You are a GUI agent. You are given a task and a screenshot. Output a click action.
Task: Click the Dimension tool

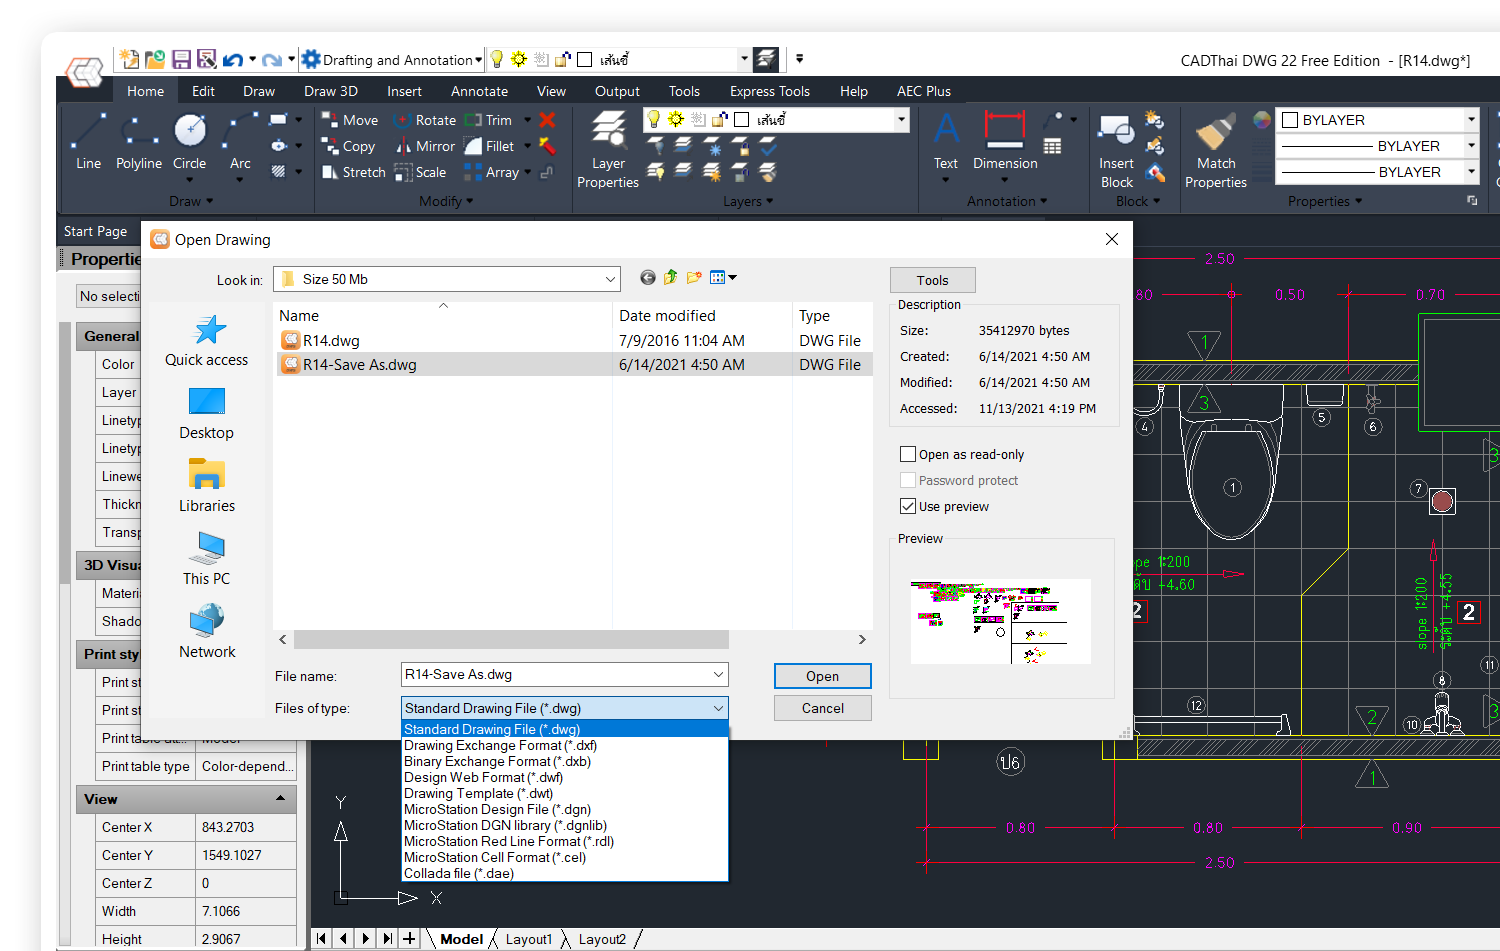(1005, 141)
